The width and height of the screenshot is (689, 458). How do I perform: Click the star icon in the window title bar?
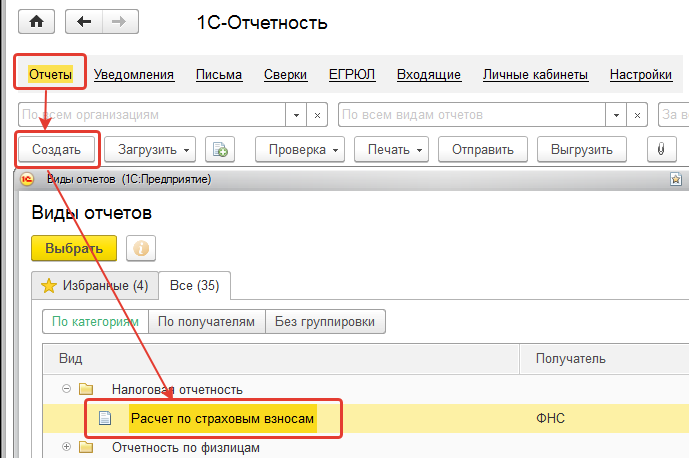click(678, 180)
